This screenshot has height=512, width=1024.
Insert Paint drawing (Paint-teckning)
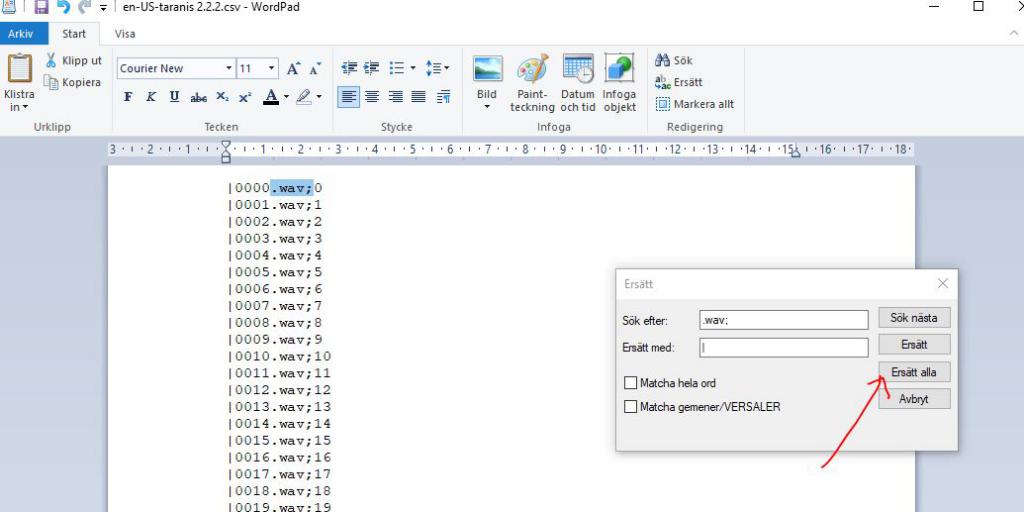(x=532, y=82)
